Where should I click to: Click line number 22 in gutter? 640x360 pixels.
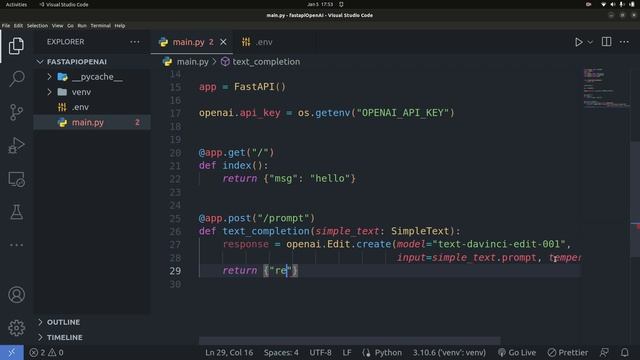tap(175, 179)
